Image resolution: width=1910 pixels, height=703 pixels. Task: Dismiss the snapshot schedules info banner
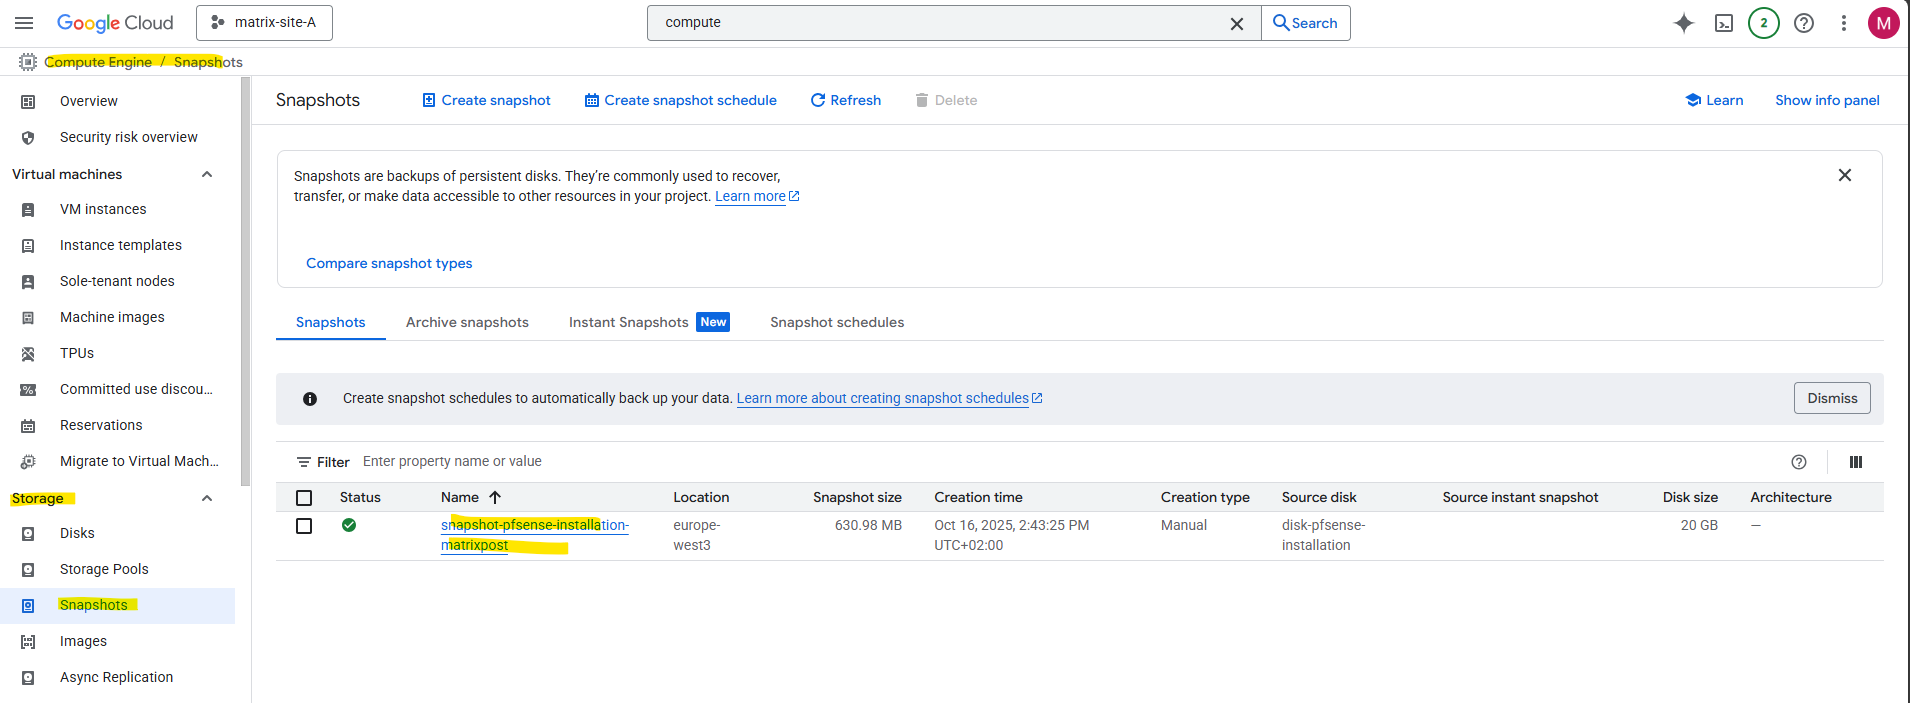(1831, 399)
